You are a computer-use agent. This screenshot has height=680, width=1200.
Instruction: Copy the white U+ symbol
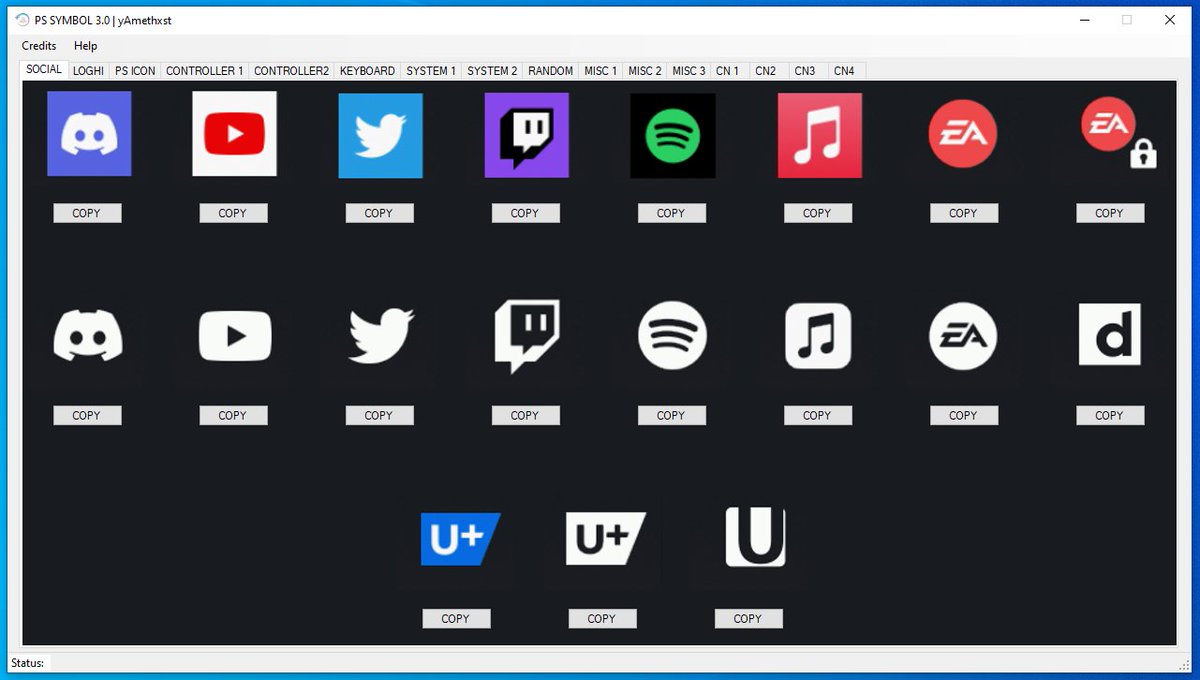tap(602, 619)
